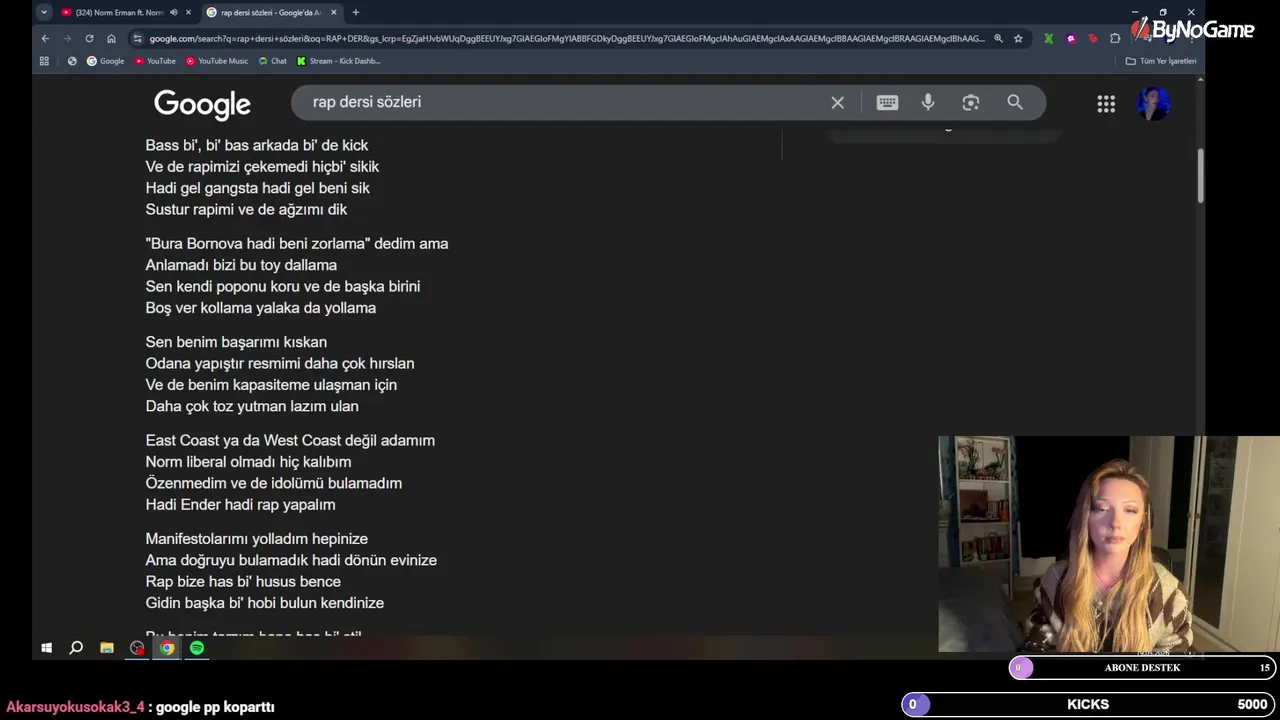Open the on-screen keyboard input tool

tap(887, 102)
